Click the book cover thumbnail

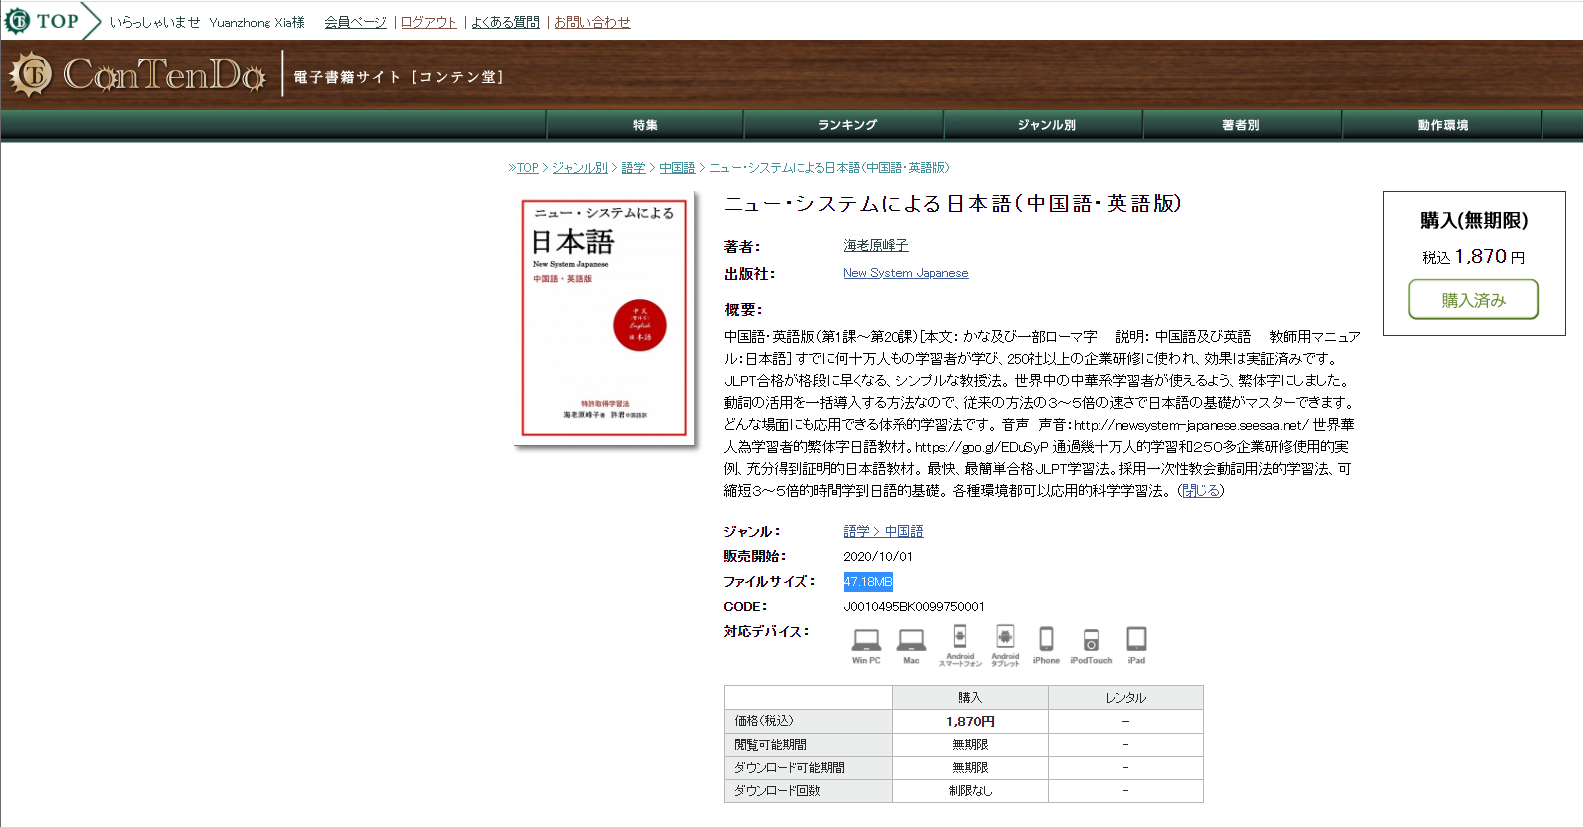[605, 318]
